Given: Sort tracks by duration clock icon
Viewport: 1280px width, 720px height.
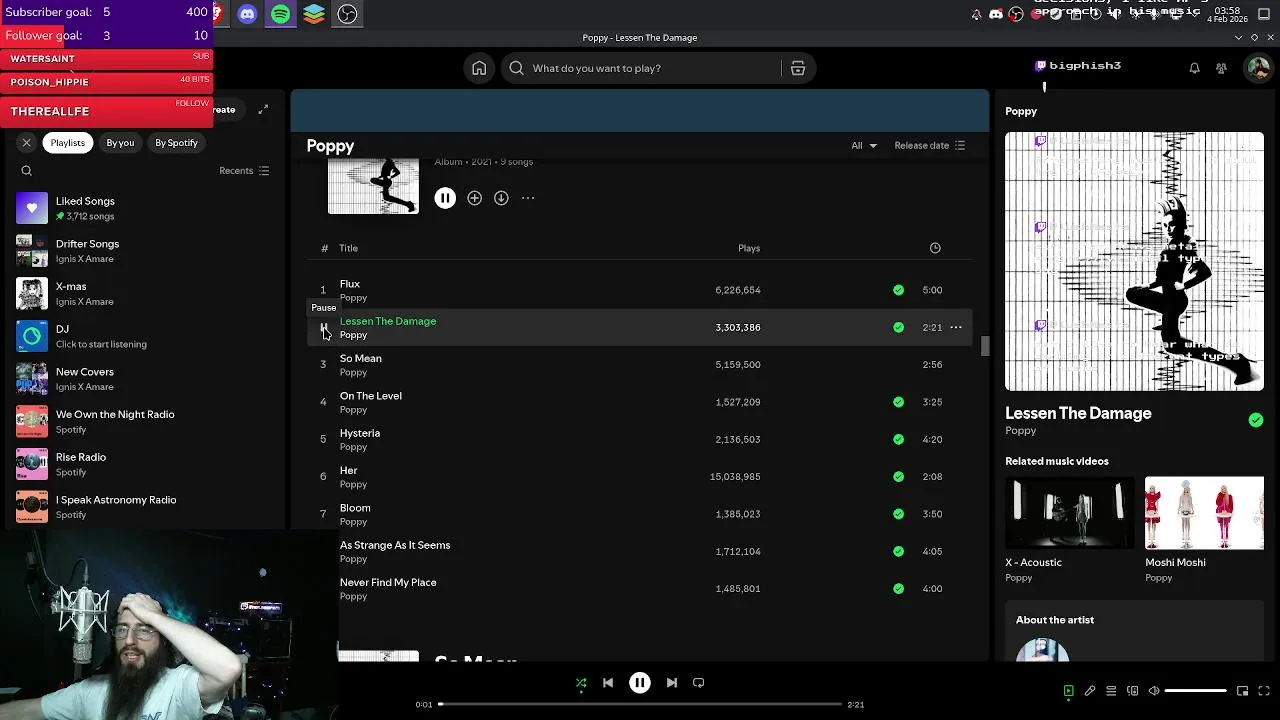Looking at the screenshot, I should tap(935, 248).
